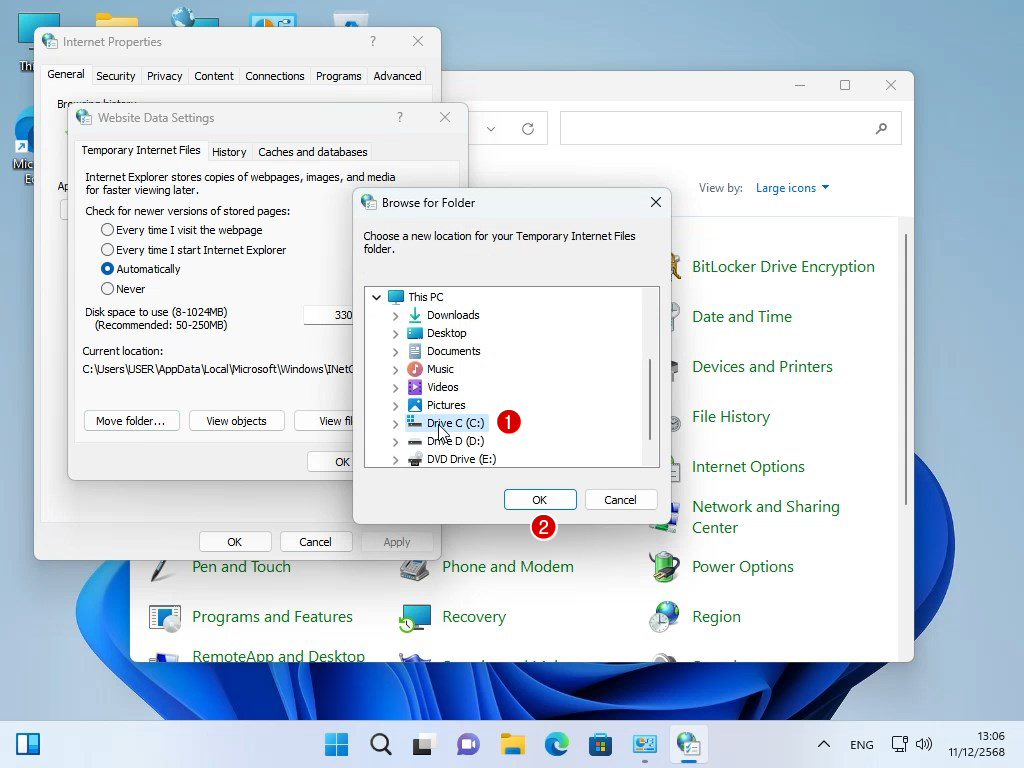Open File Explorer from the taskbar
1024x768 pixels.
[x=513, y=744]
